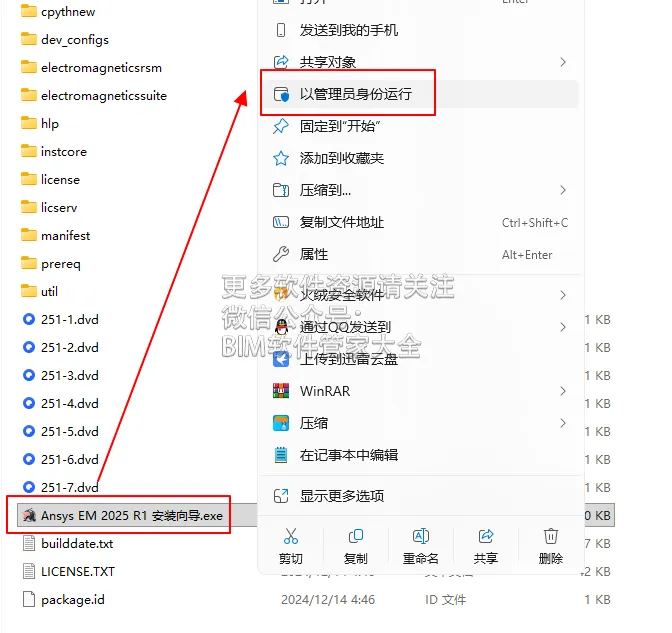
Task: Click the trash Delete icon
Action: pos(551,536)
